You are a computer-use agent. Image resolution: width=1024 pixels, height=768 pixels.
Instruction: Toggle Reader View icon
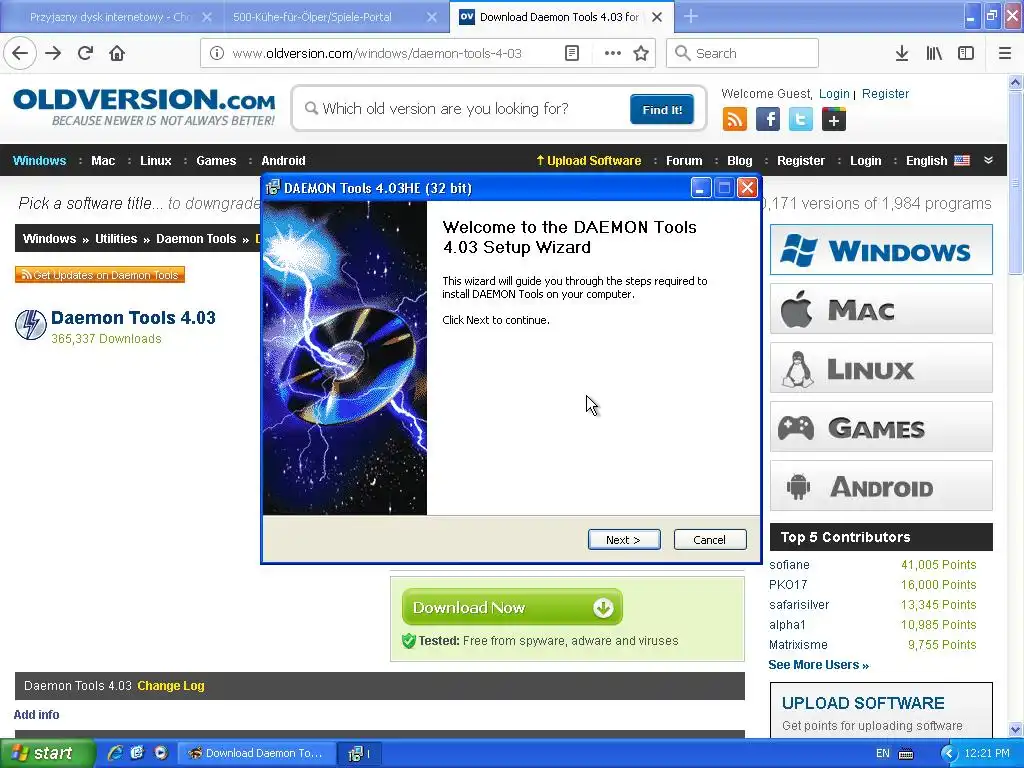(572, 54)
